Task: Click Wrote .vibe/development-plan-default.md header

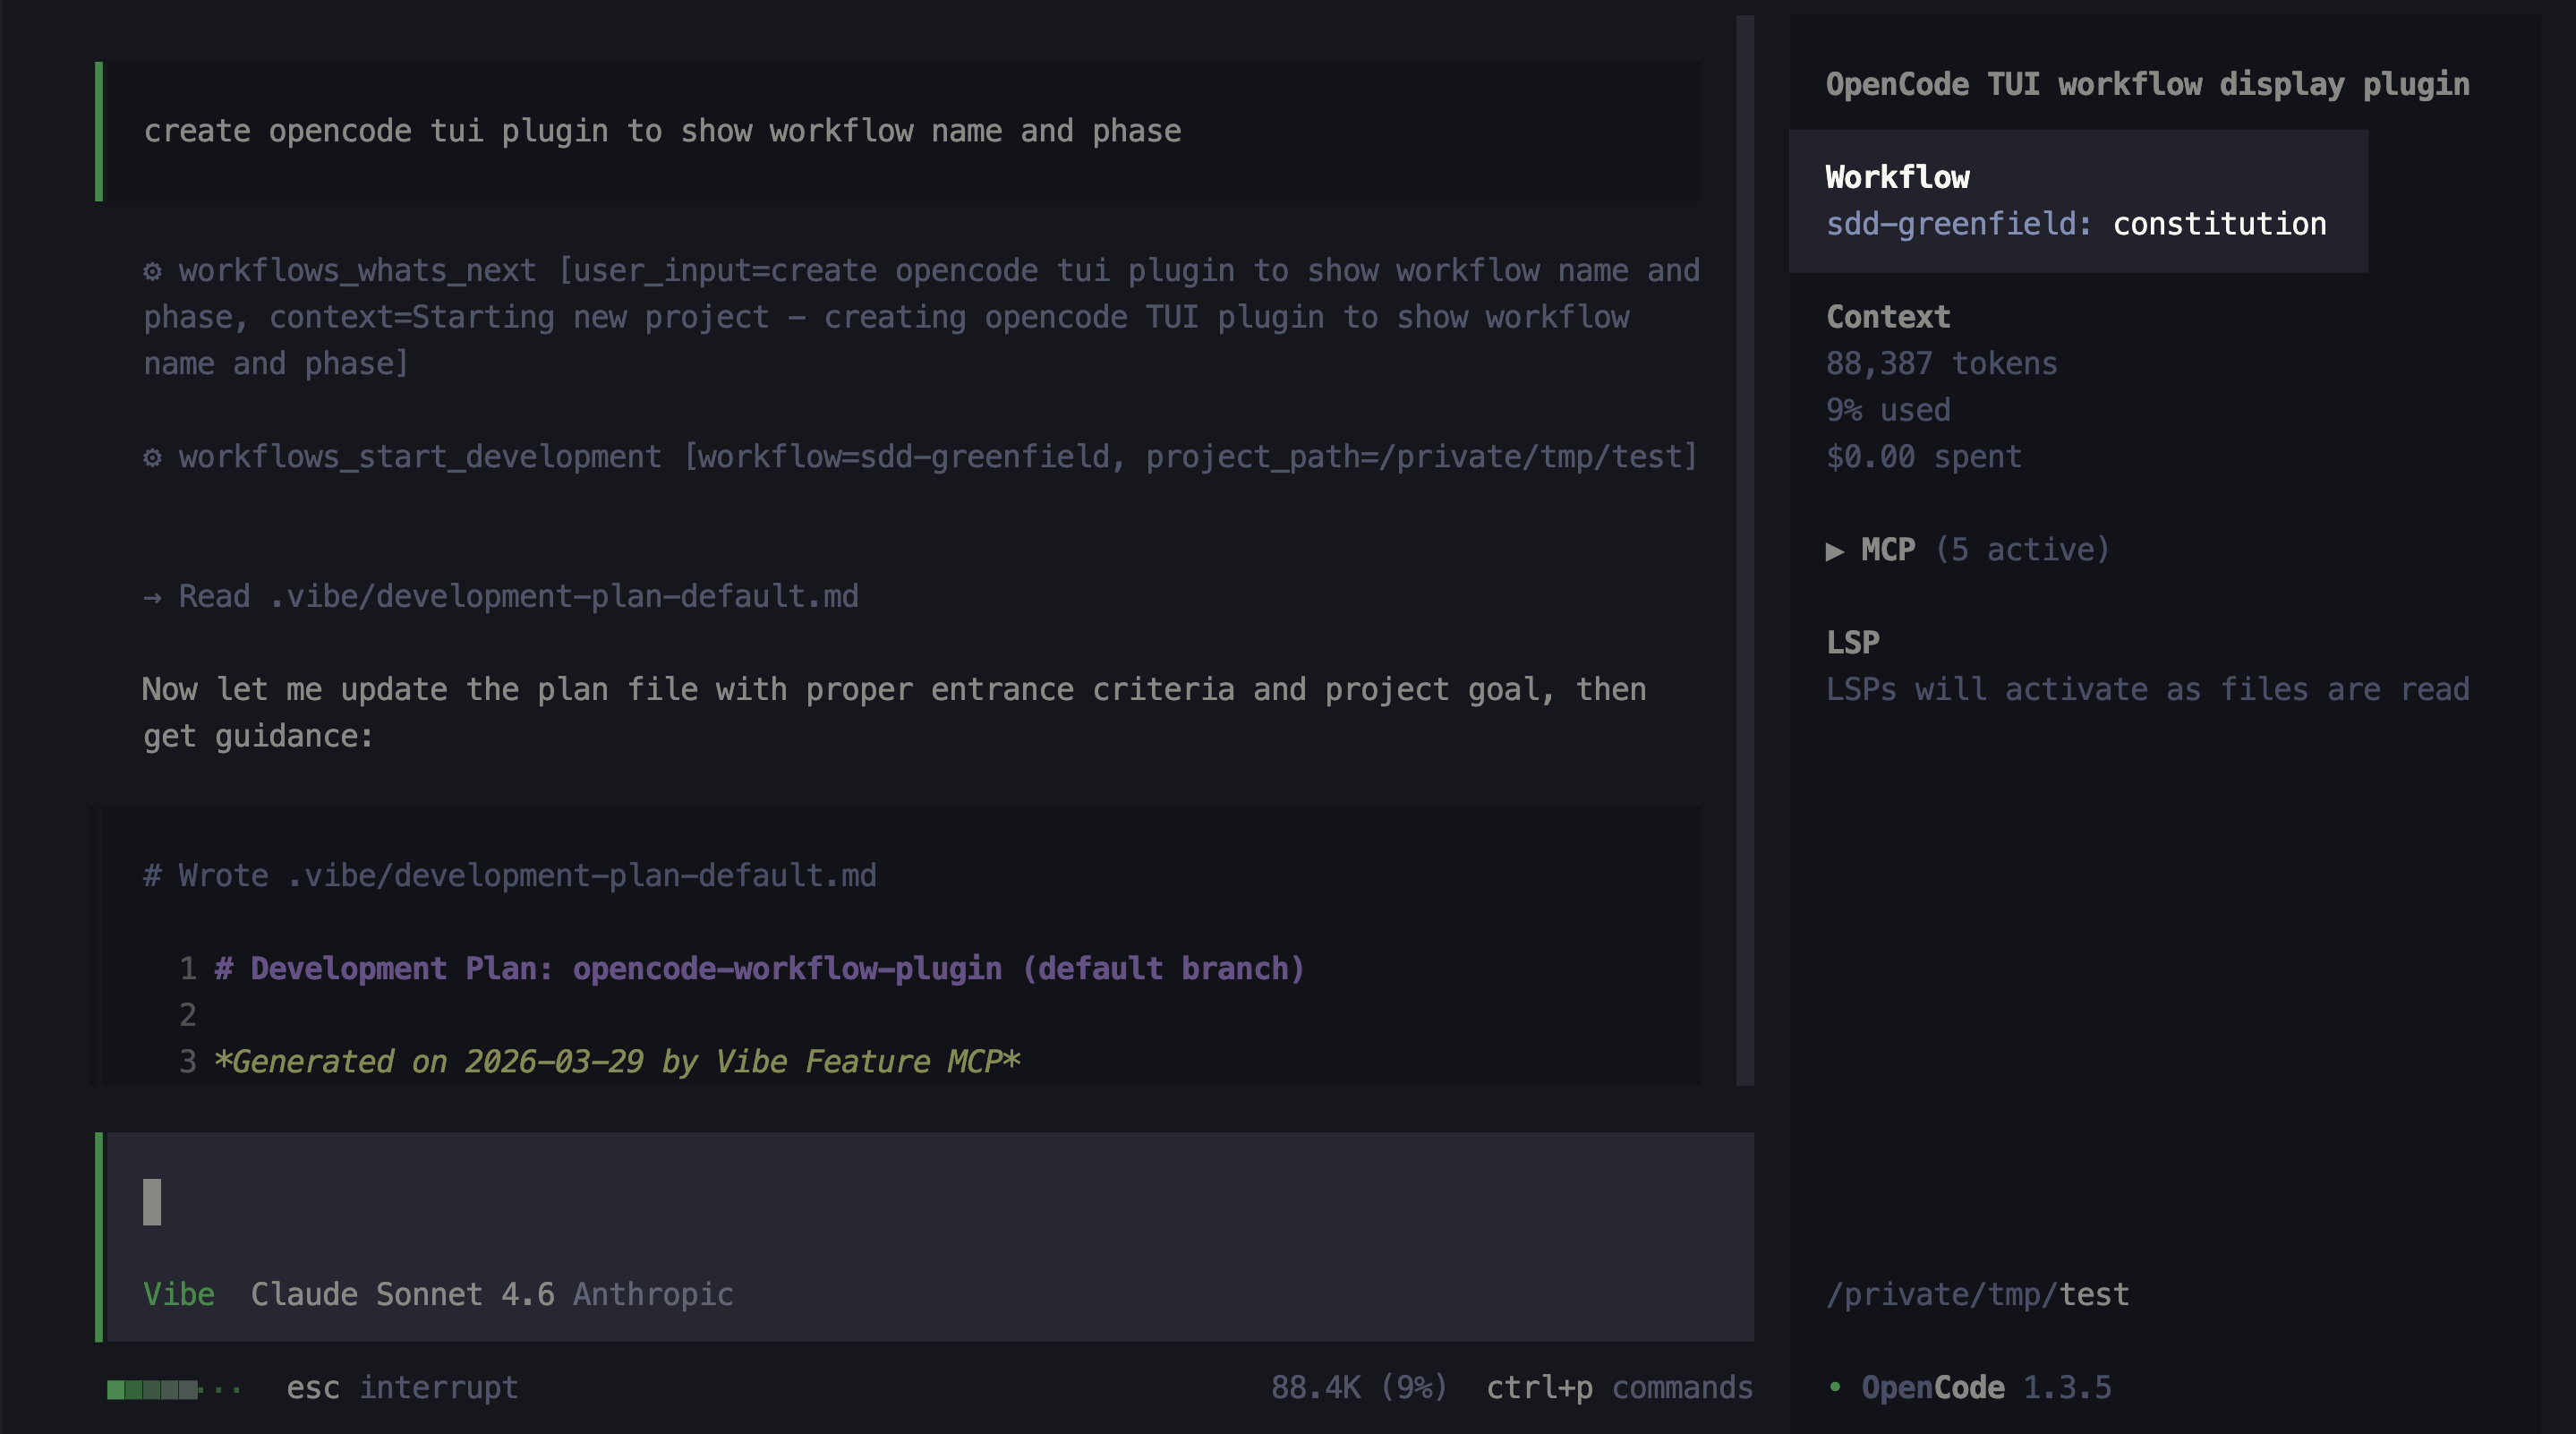Action: point(509,876)
